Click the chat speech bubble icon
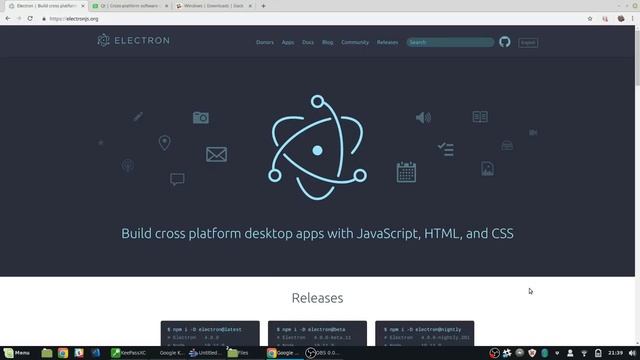 point(177,179)
